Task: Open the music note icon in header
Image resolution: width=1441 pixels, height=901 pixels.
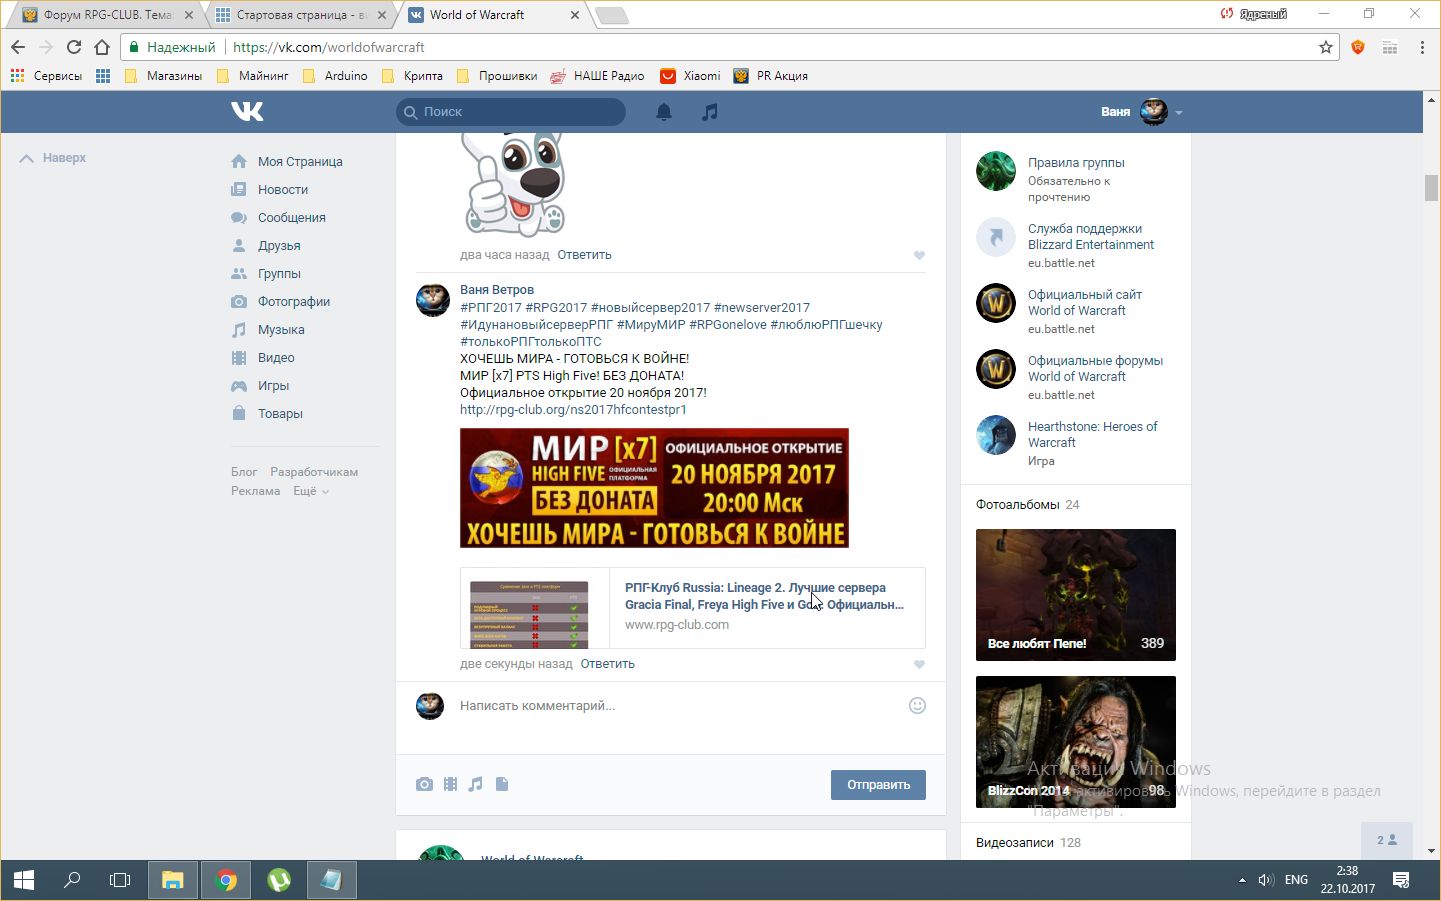Action: point(710,112)
